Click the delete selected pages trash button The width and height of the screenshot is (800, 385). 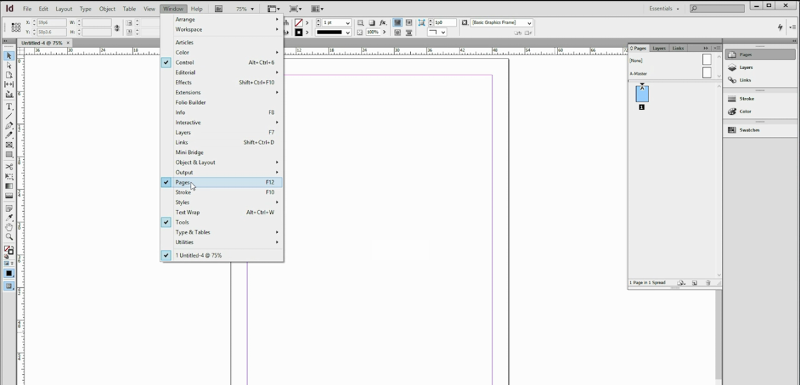point(708,283)
